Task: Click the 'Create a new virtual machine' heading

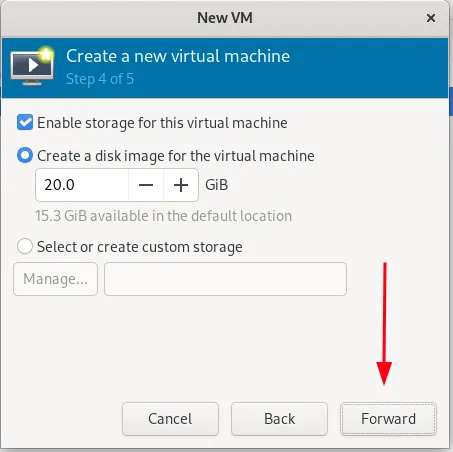Action: pyautogui.click(x=178, y=56)
